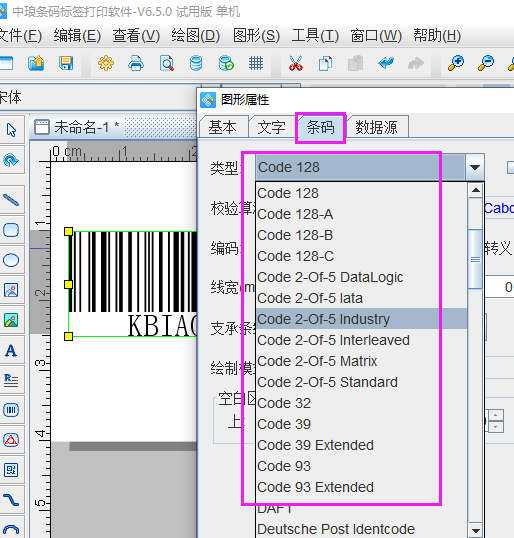Click the grey Redo arrow icon

point(416,63)
